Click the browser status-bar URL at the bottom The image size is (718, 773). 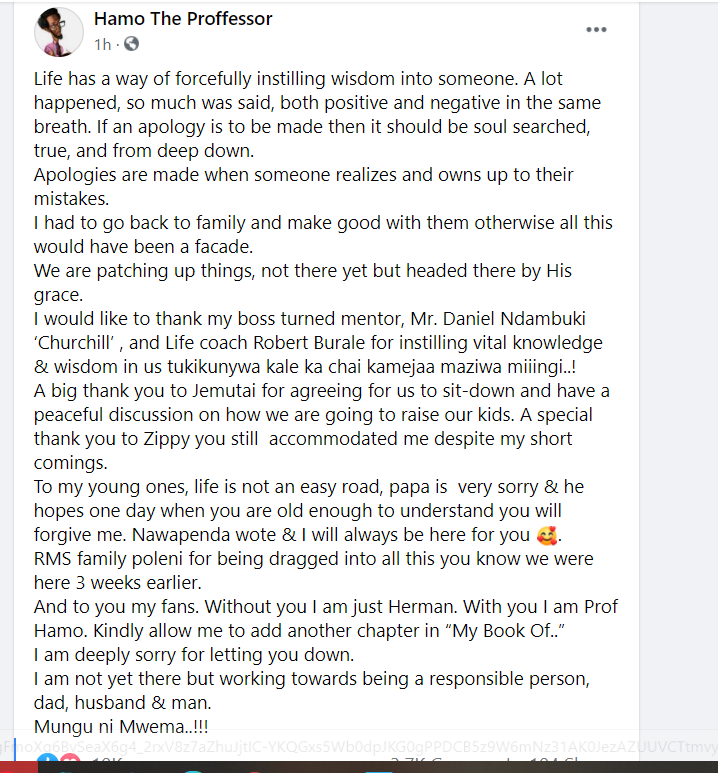tap(359, 745)
